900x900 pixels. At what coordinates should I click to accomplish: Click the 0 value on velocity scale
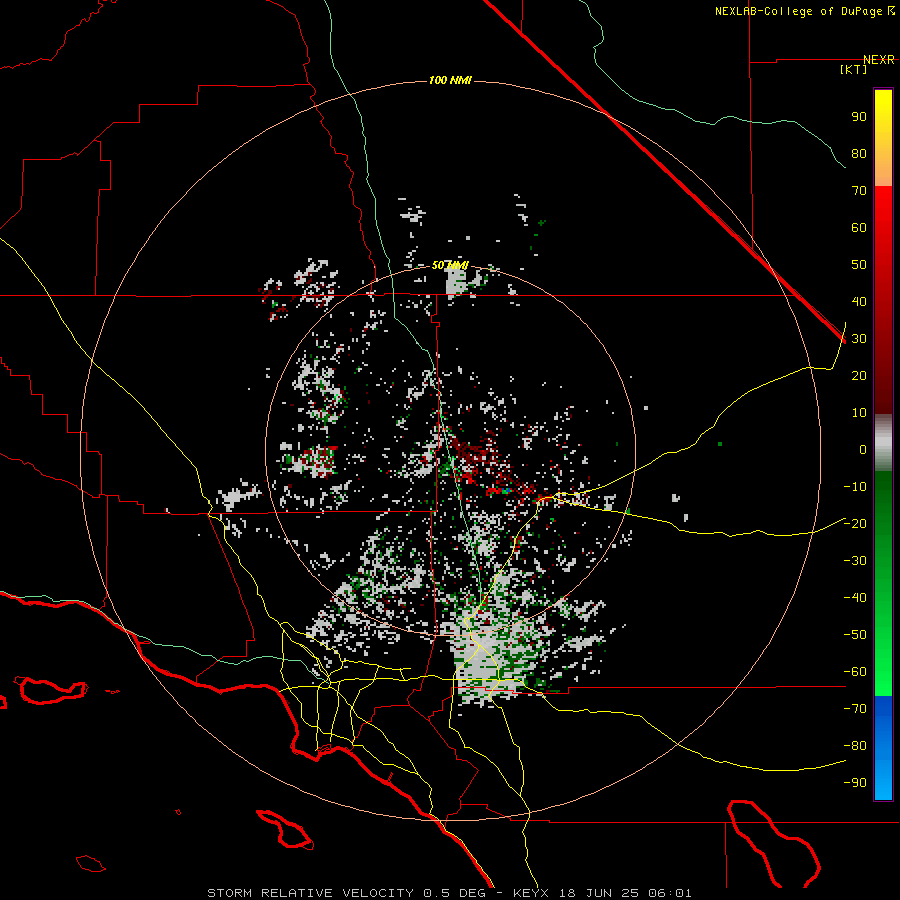tap(863, 449)
